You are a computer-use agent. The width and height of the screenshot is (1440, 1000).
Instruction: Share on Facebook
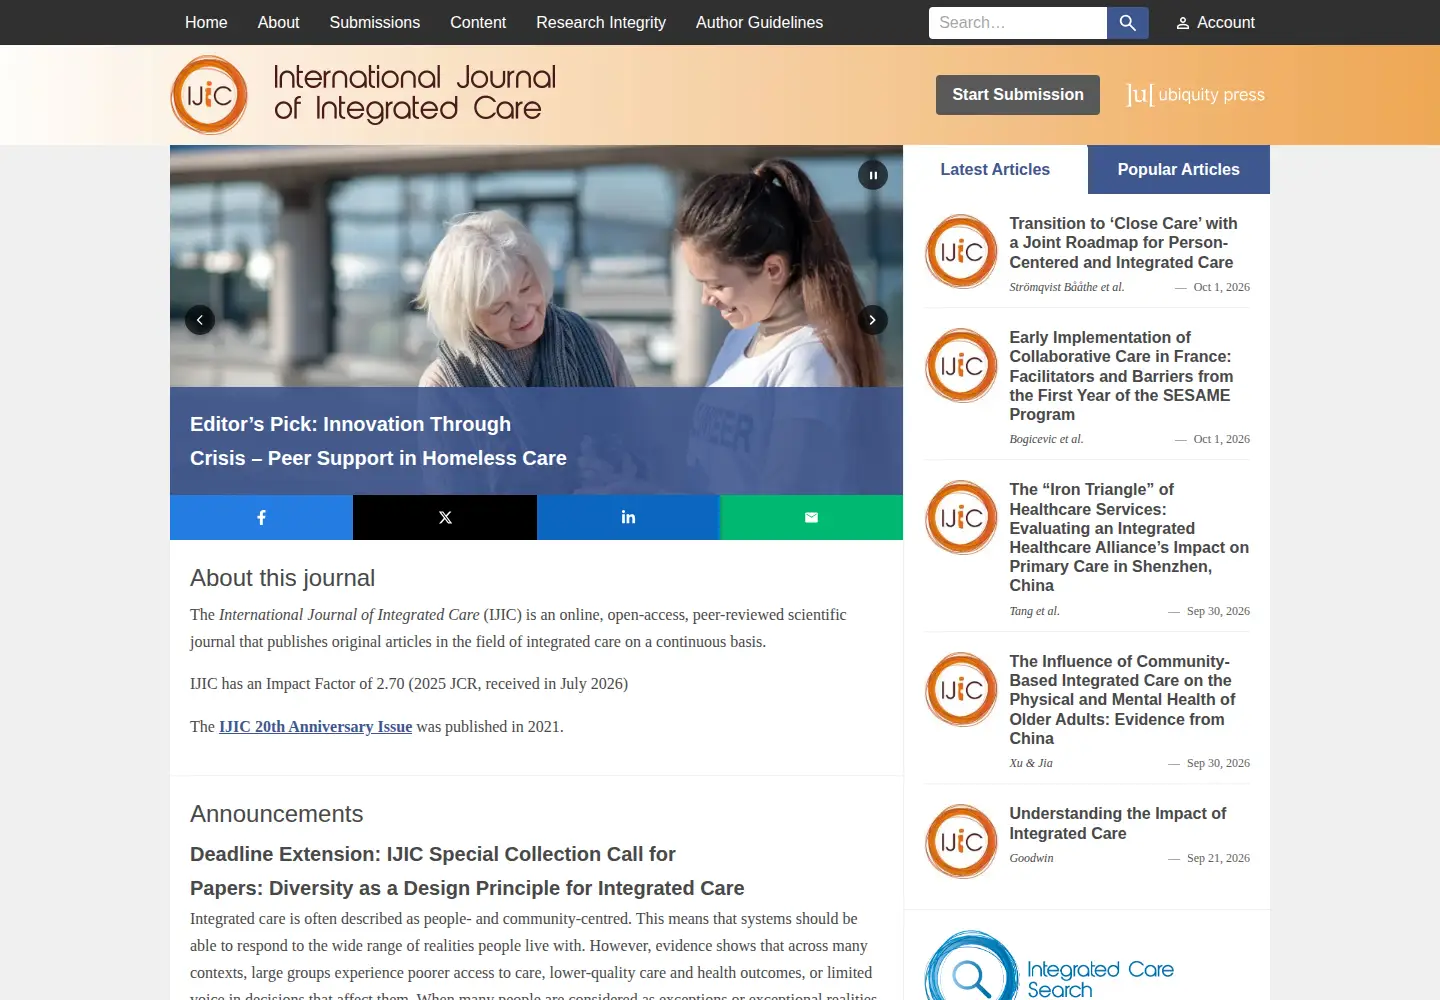pos(261,517)
